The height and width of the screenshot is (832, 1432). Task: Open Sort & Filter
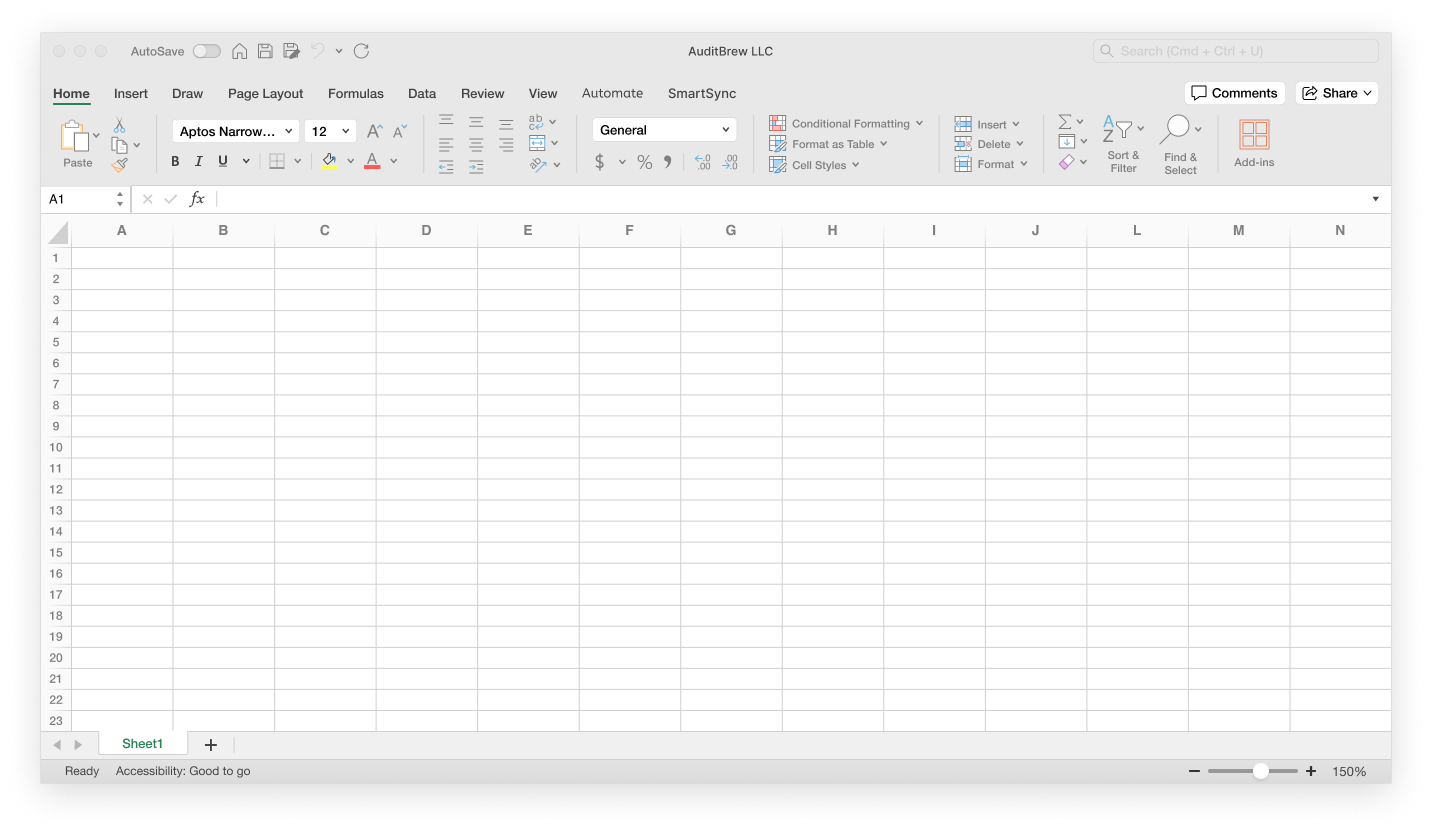pyautogui.click(x=1122, y=143)
